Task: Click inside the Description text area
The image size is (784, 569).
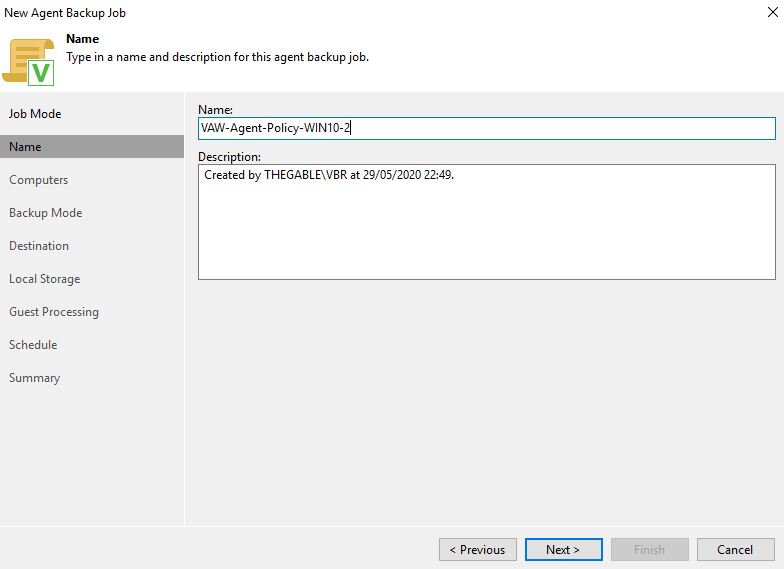Action: point(486,222)
